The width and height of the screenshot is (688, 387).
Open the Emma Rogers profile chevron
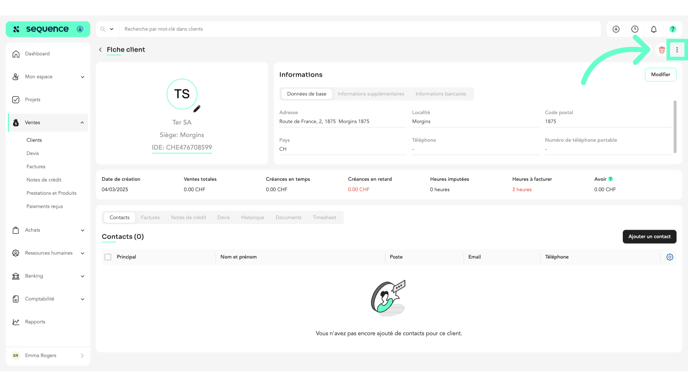(x=82, y=355)
